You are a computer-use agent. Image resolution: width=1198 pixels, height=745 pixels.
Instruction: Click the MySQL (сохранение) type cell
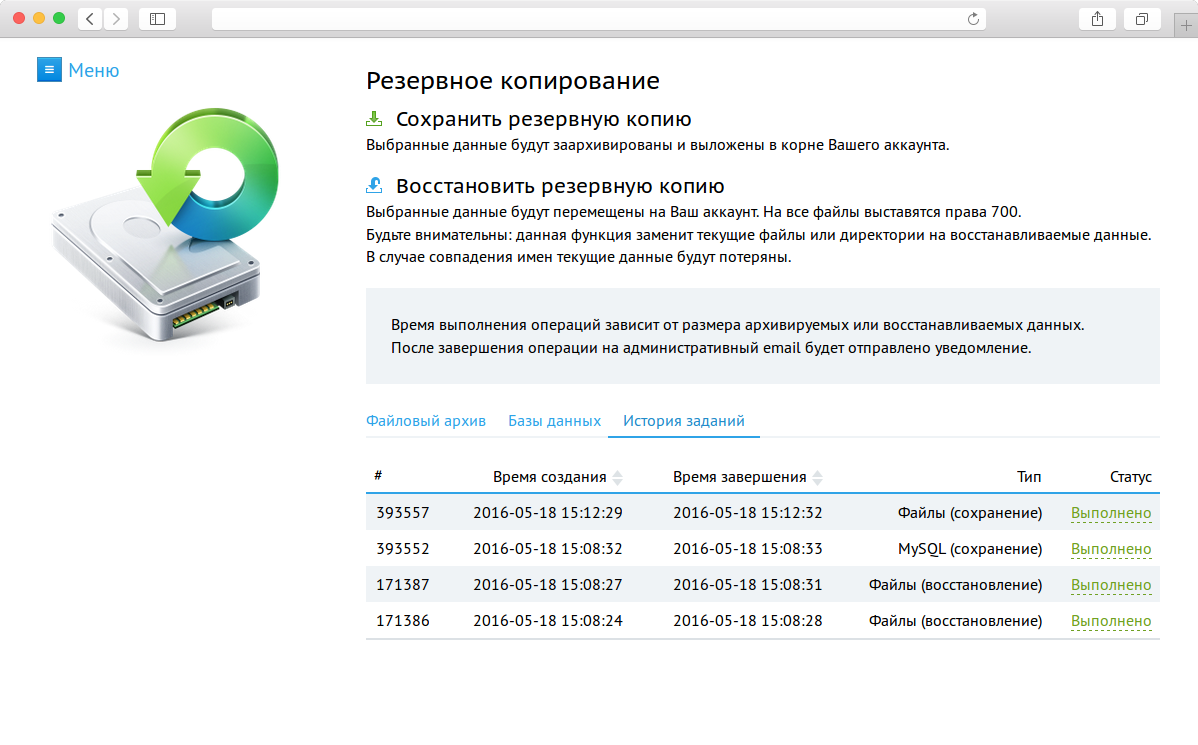point(970,549)
